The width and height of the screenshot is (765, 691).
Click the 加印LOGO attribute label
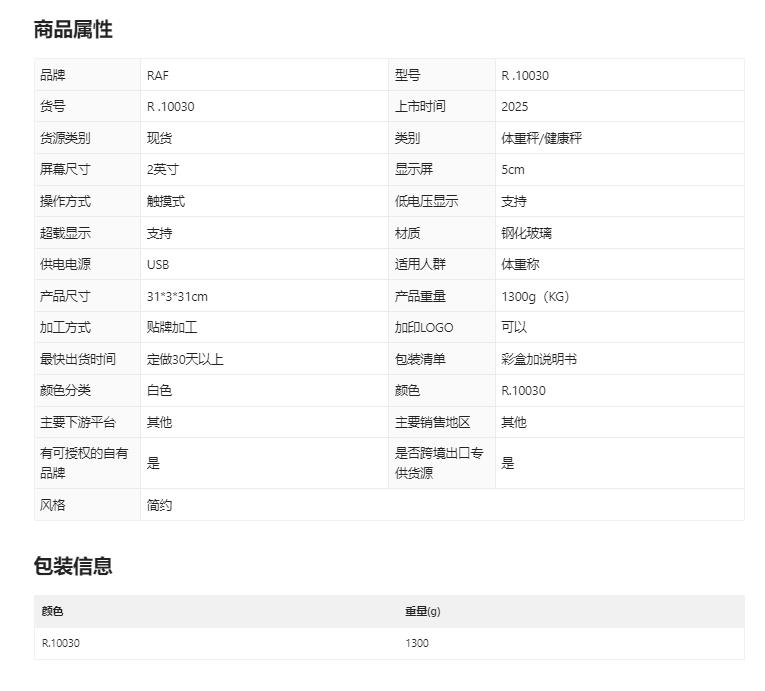click(x=424, y=327)
